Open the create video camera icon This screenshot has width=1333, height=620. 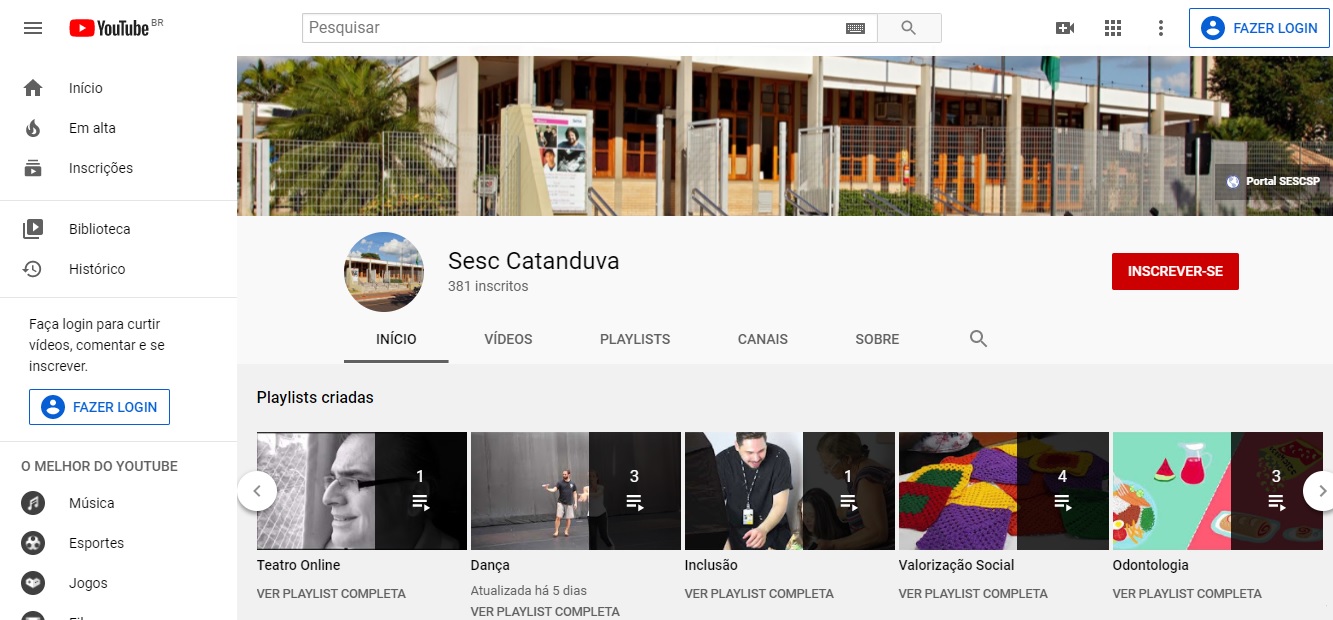click(1065, 28)
